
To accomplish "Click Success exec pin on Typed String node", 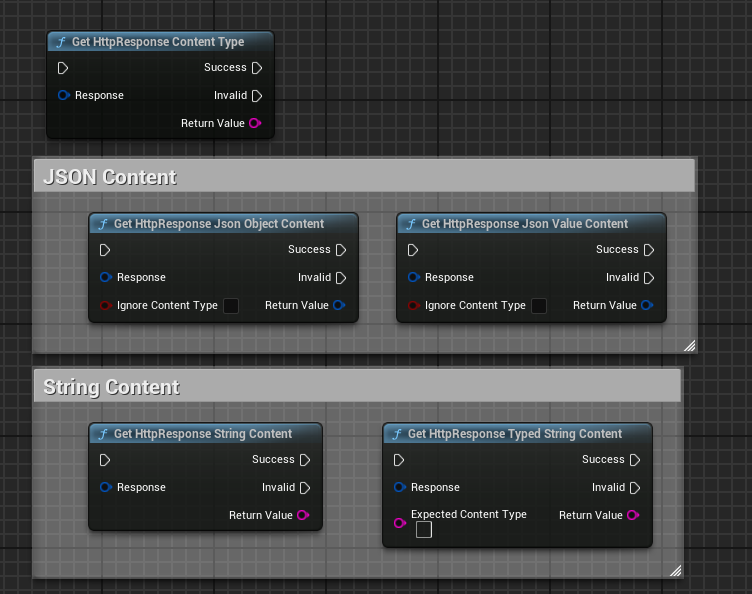I will (x=635, y=460).
